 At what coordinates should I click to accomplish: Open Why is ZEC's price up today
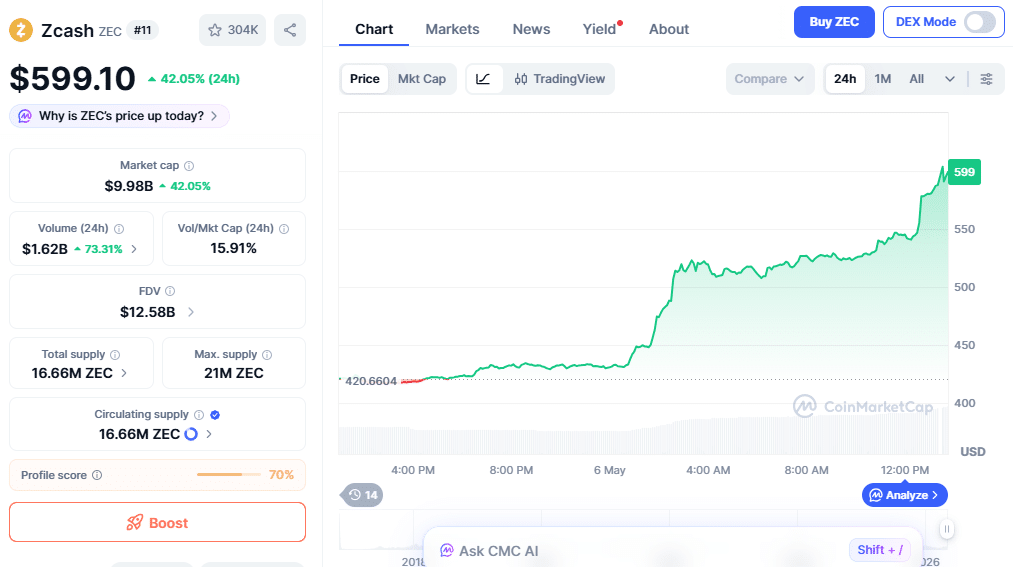pos(120,116)
